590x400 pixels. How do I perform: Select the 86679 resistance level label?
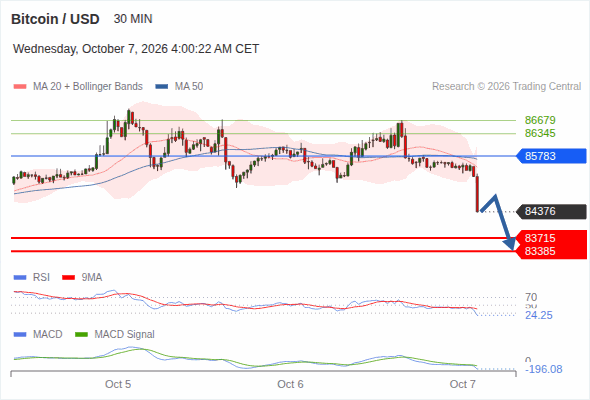coord(540,120)
